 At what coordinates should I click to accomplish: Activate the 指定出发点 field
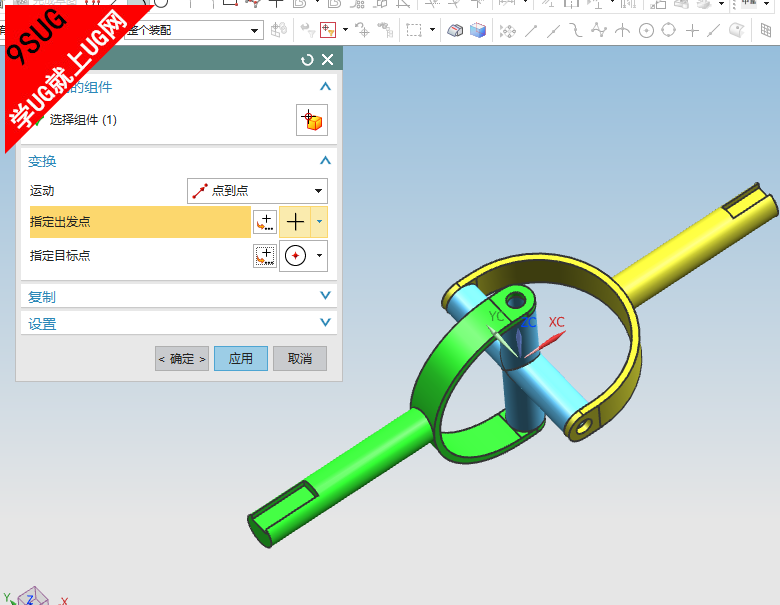pos(140,222)
